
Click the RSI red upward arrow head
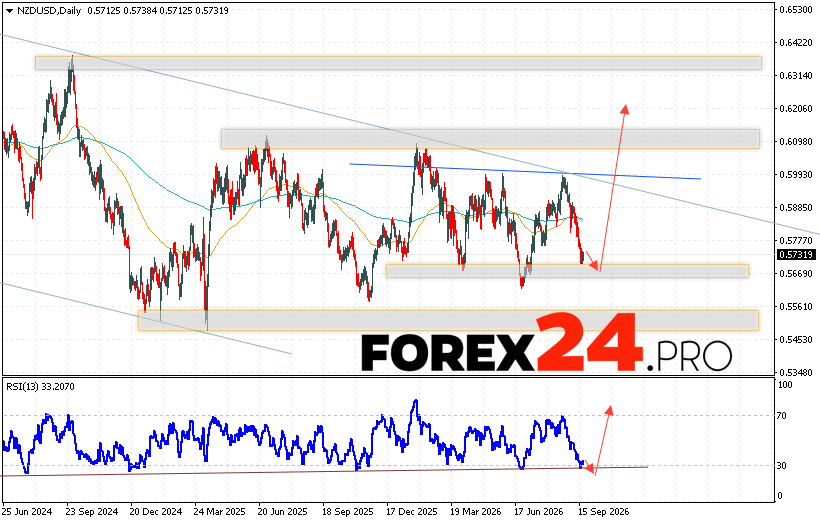click(x=609, y=410)
